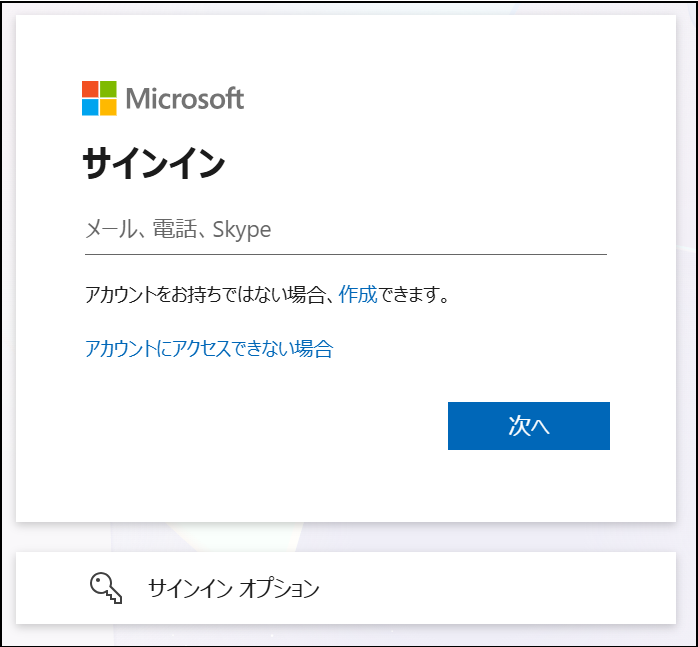Click the underline beneath the sign-in field
The image size is (698, 647).
point(345,254)
